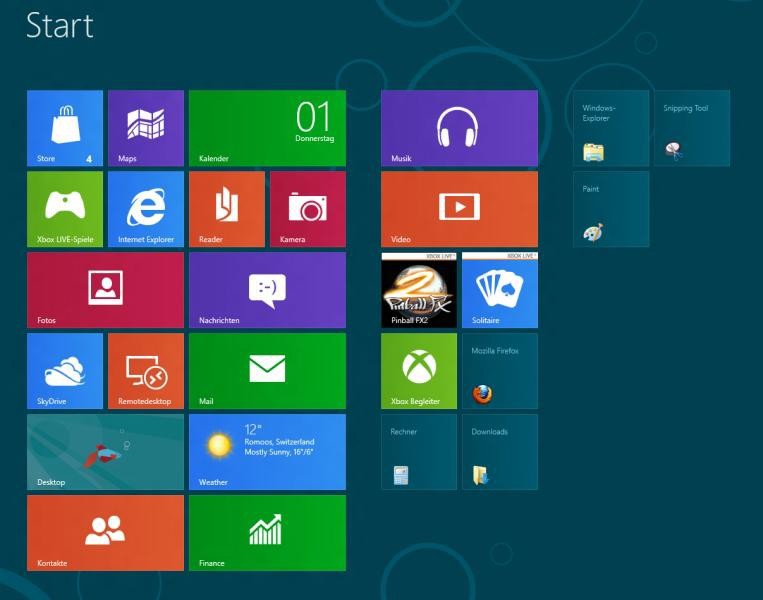The width and height of the screenshot is (763, 600).
Task: Switch to the Desktop tile
Action: click(x=106, y=452)
